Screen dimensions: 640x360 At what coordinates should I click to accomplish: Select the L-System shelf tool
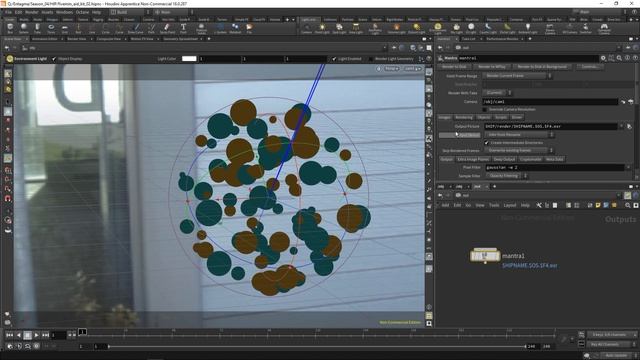pyautogui.click(x=220, y=29)
